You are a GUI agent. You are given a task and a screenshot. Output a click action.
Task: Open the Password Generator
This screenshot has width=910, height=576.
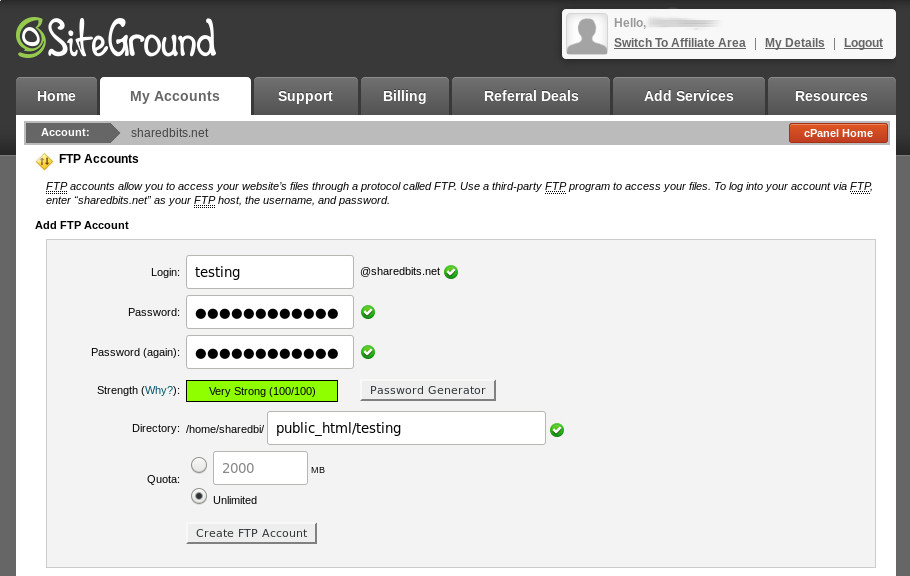click(x=428, y=390)
